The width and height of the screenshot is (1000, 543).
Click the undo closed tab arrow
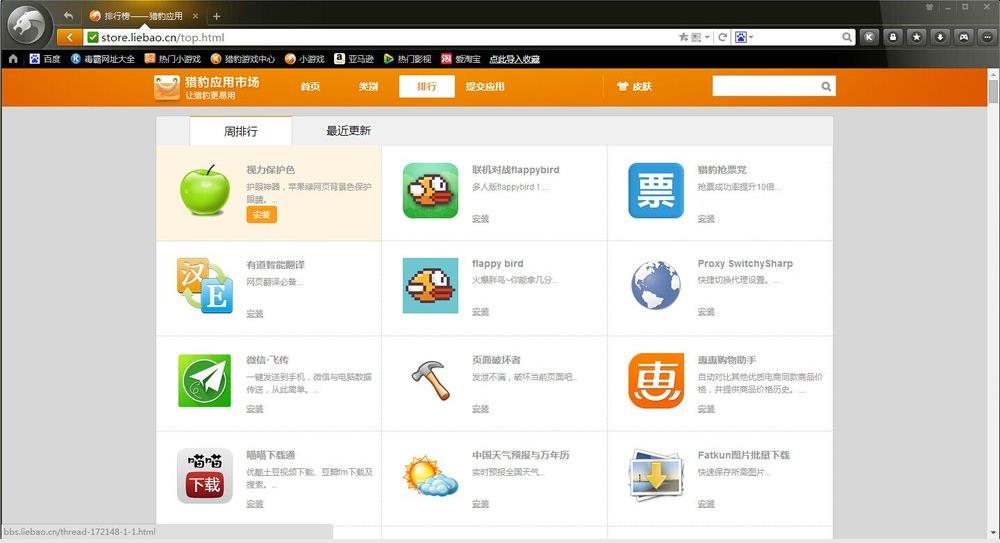coord(68,15)
